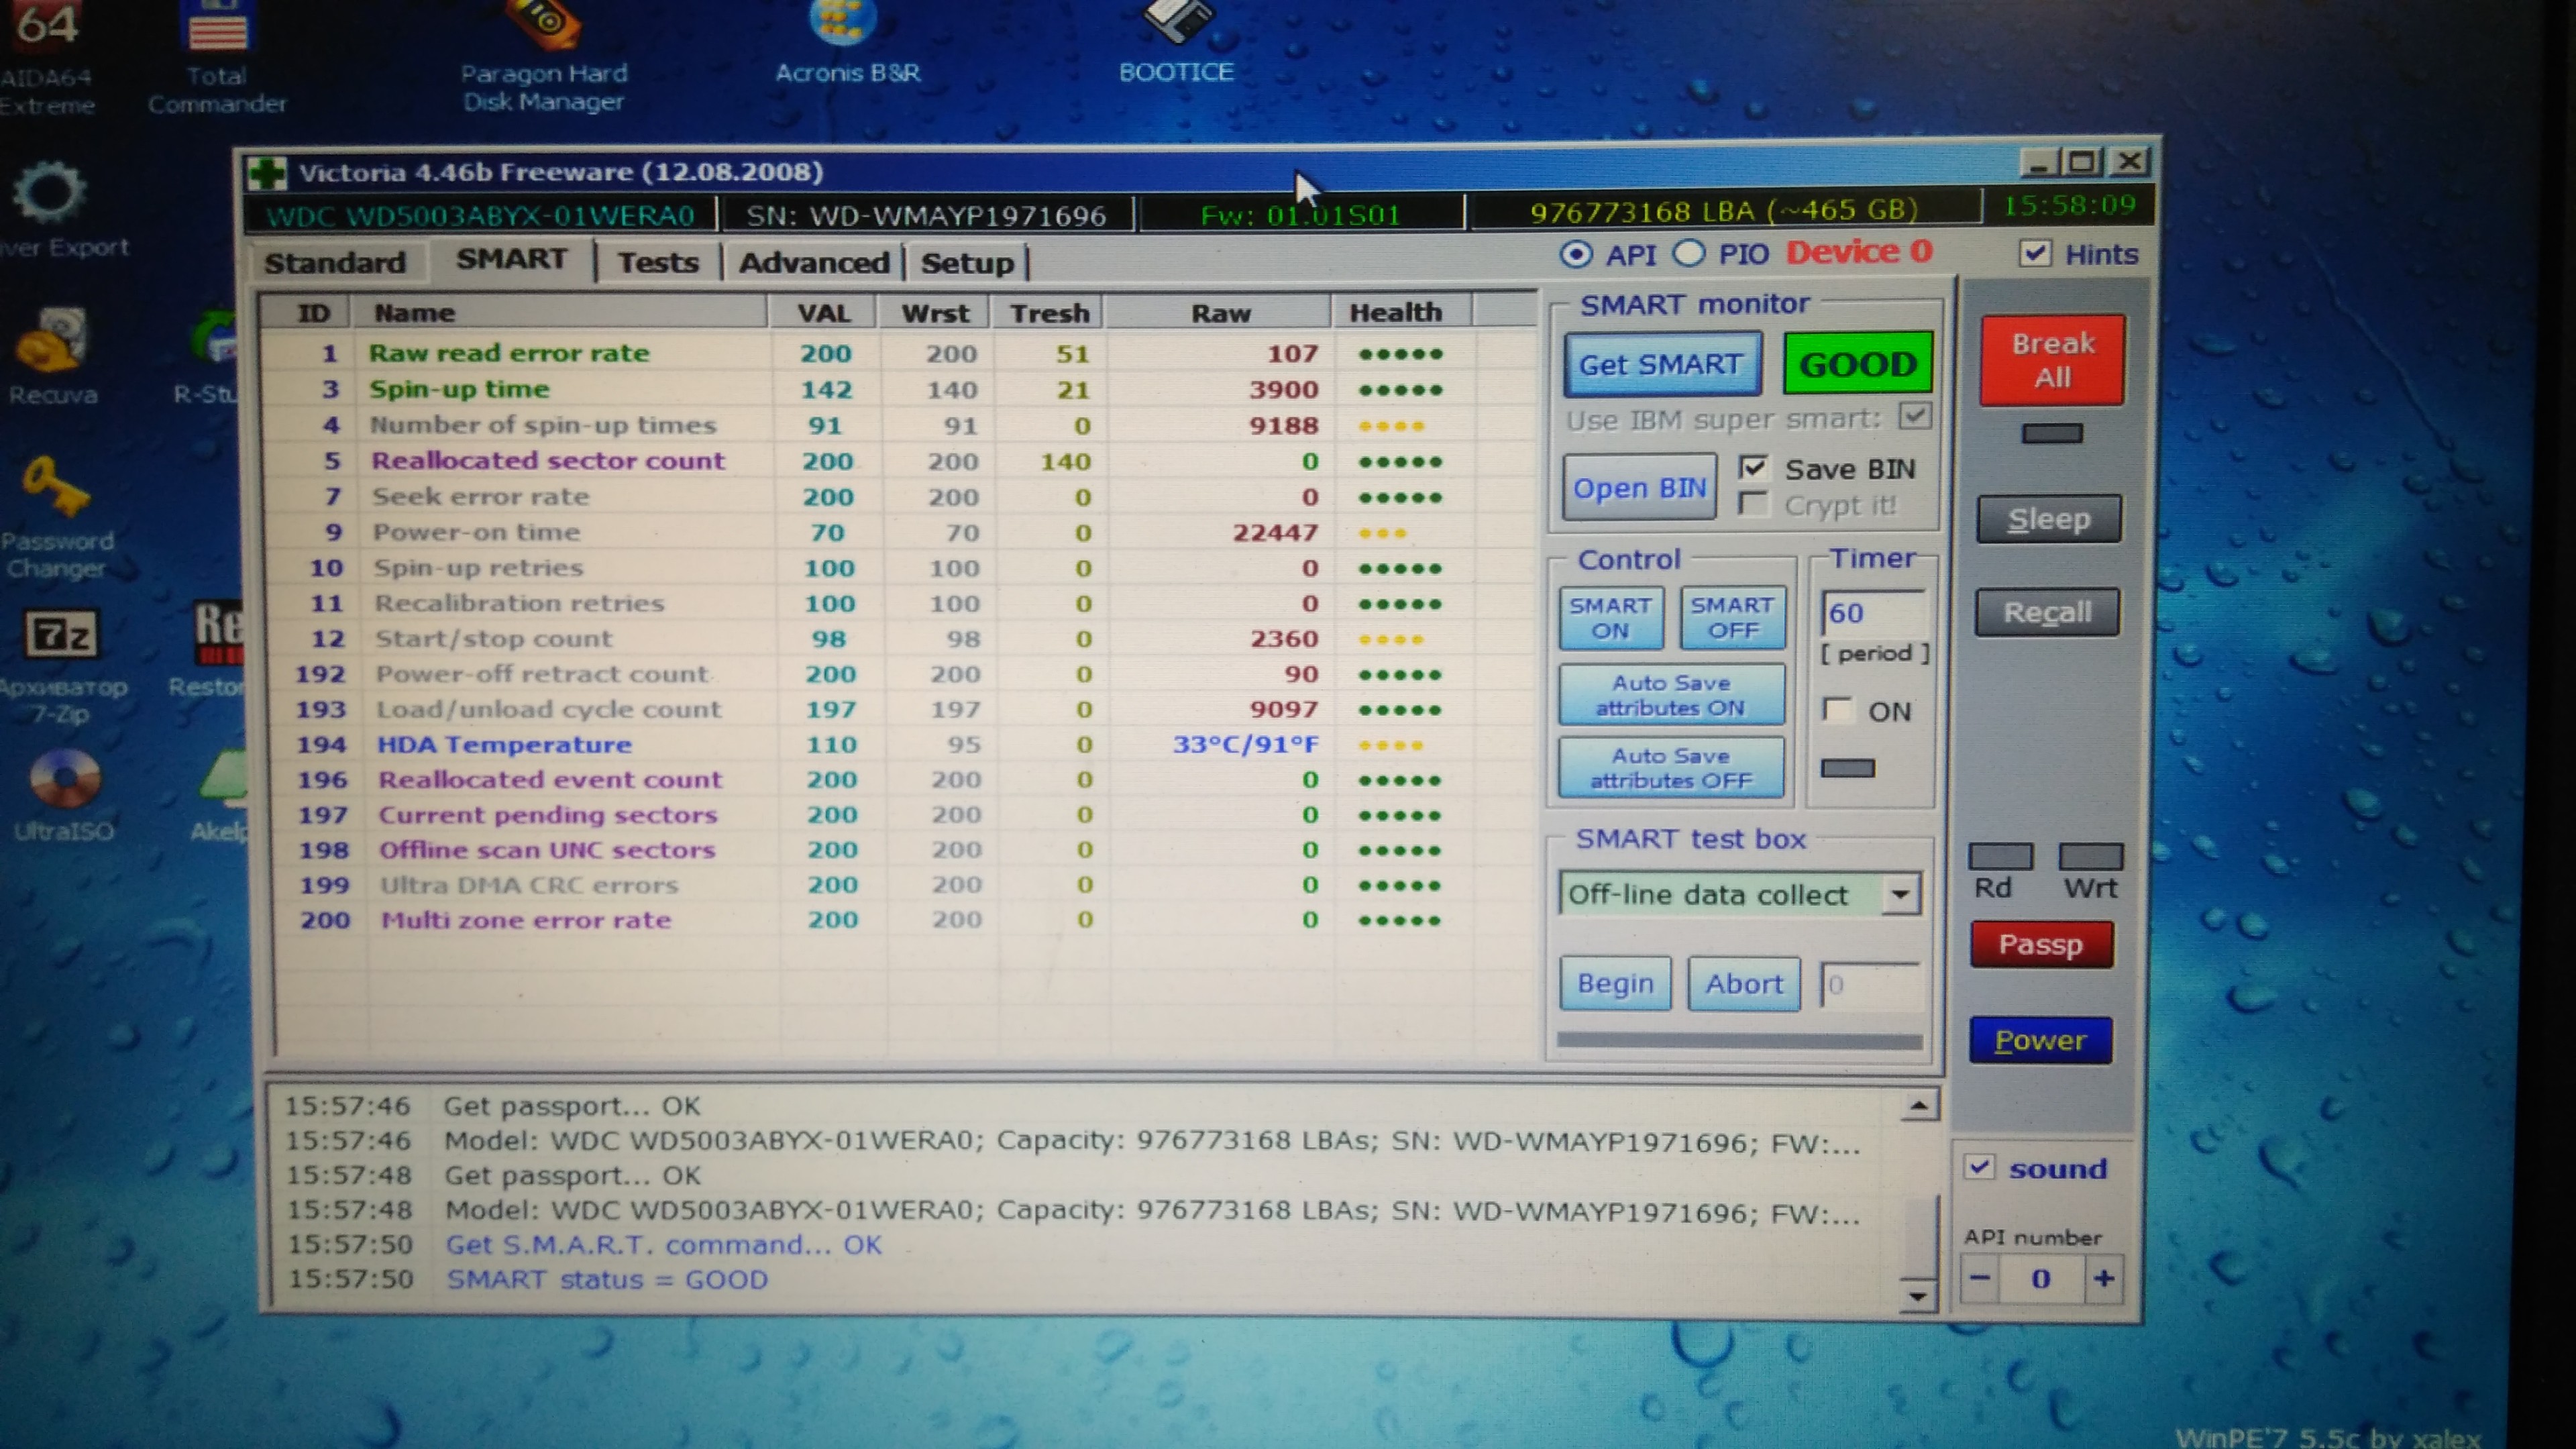Viewport: 2576px width, 1449px height.
Task: Open the Advanced tab
Action: (x=814, y=263)
